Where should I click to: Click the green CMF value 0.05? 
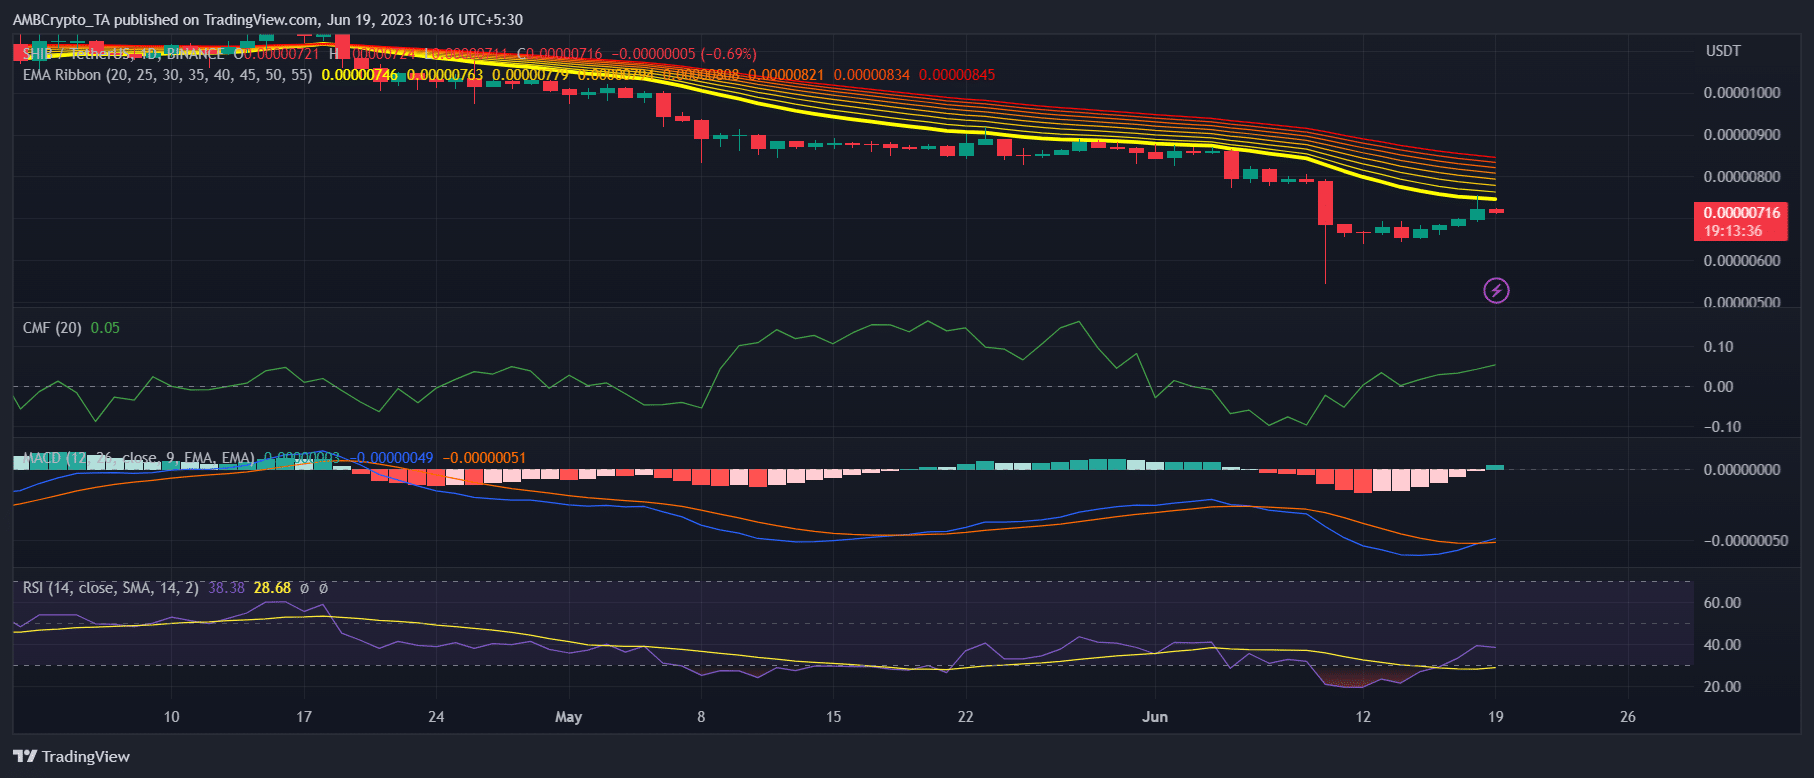(105, 328)
